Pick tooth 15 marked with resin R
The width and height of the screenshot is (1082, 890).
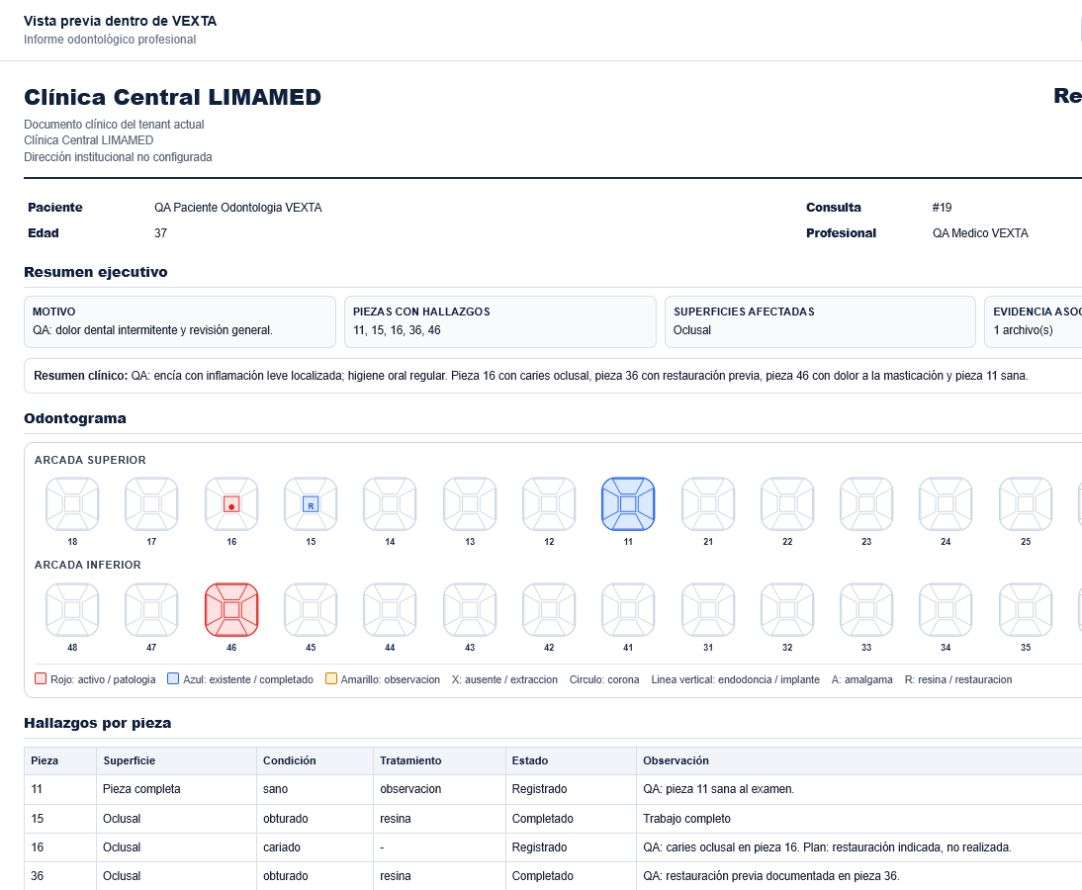coord(311,504)
